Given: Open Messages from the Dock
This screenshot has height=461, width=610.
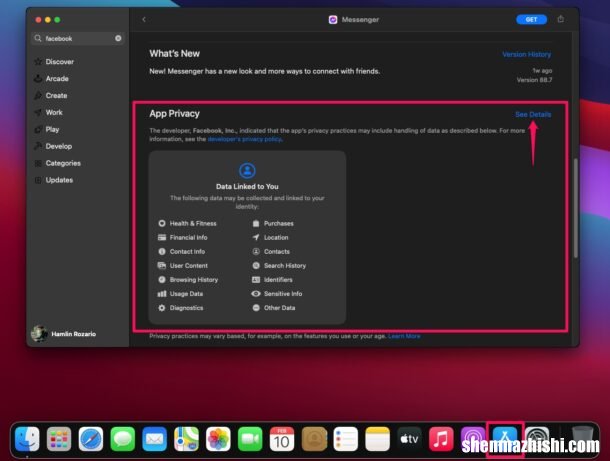Looking at the screenshot, I should click(x=123, y=439).
